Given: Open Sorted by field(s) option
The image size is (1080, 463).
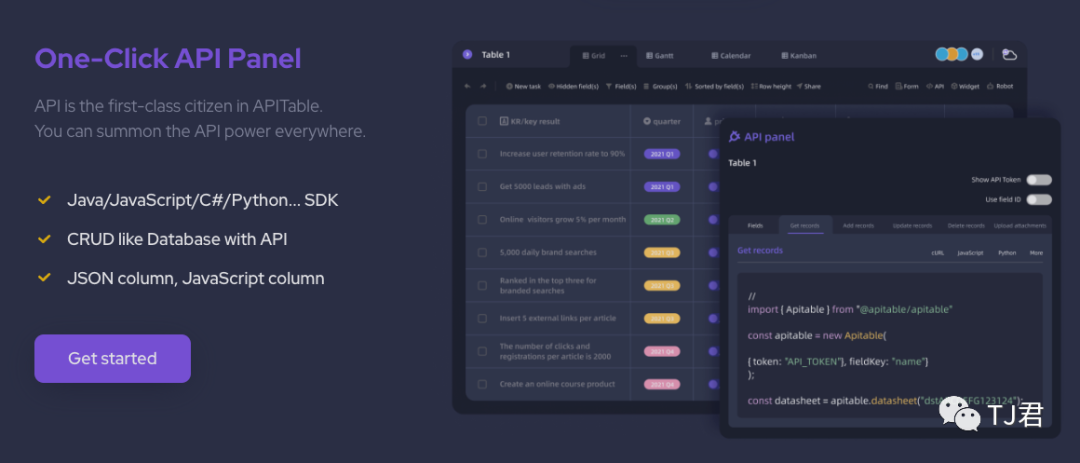Looking at the screenshot, I should click(714, 87).
